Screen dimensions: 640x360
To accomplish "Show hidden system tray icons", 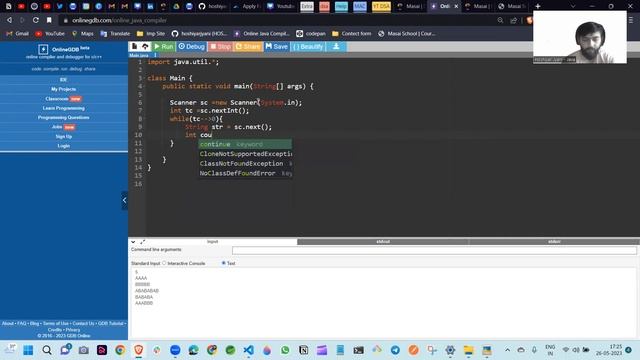I will pyautogui.click(x=507, y=350).
